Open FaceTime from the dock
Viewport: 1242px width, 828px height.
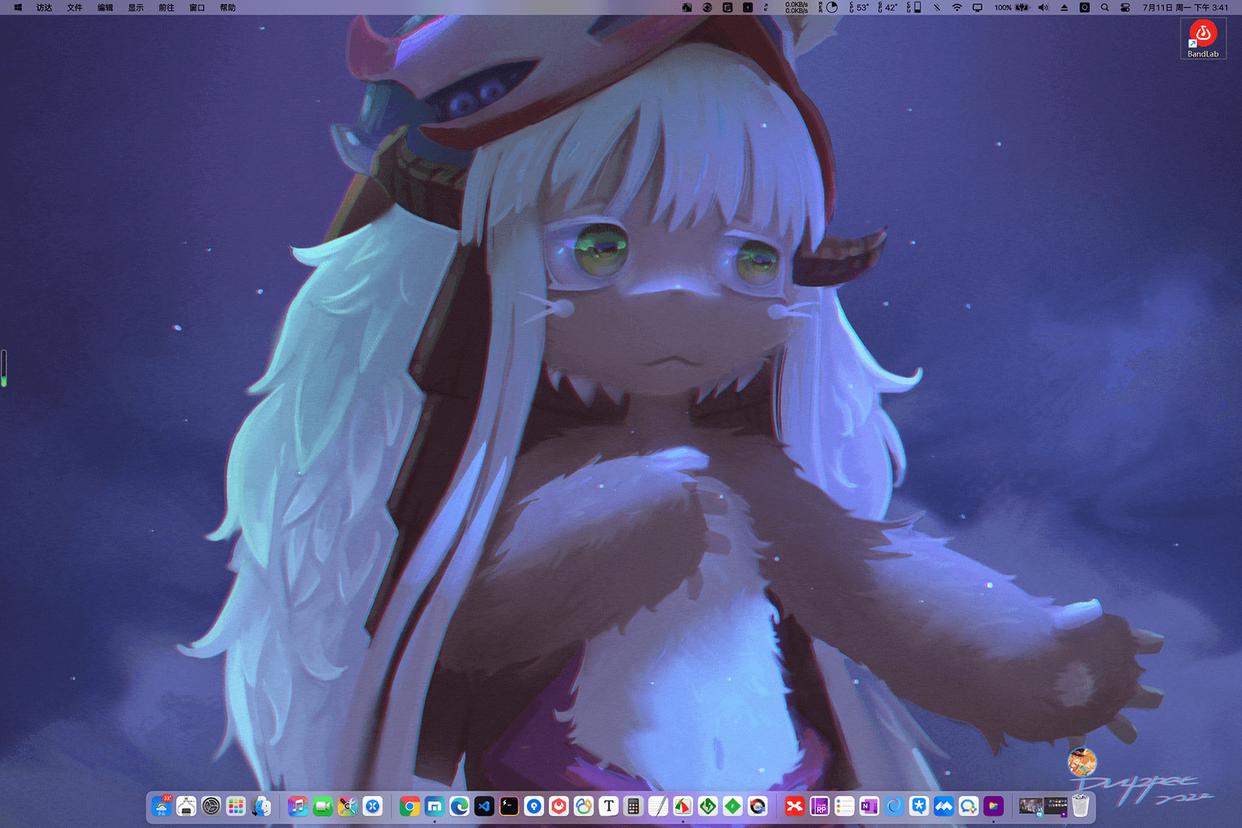(x=322, y=806)
